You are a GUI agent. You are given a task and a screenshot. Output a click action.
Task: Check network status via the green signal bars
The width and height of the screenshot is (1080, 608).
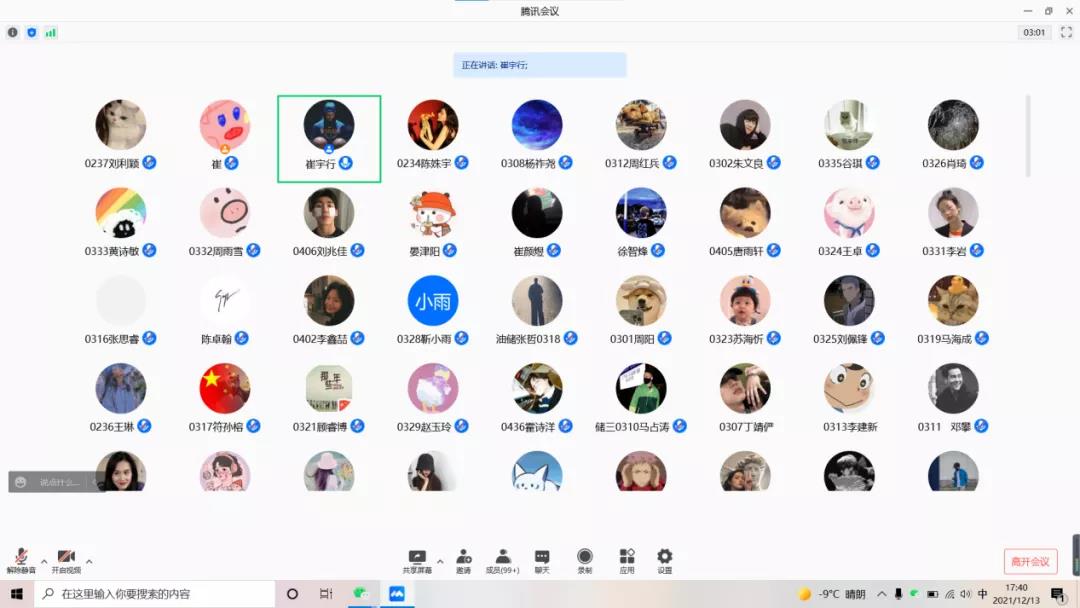[50, 32]
